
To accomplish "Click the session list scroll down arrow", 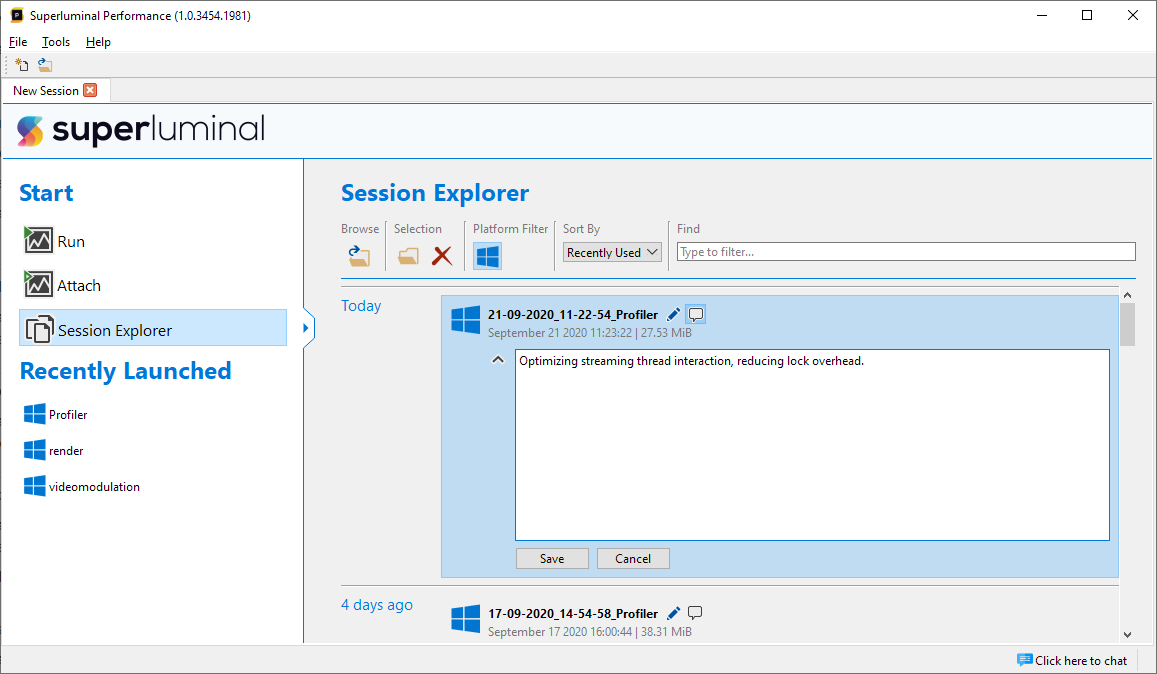I will coord(1127,634).
